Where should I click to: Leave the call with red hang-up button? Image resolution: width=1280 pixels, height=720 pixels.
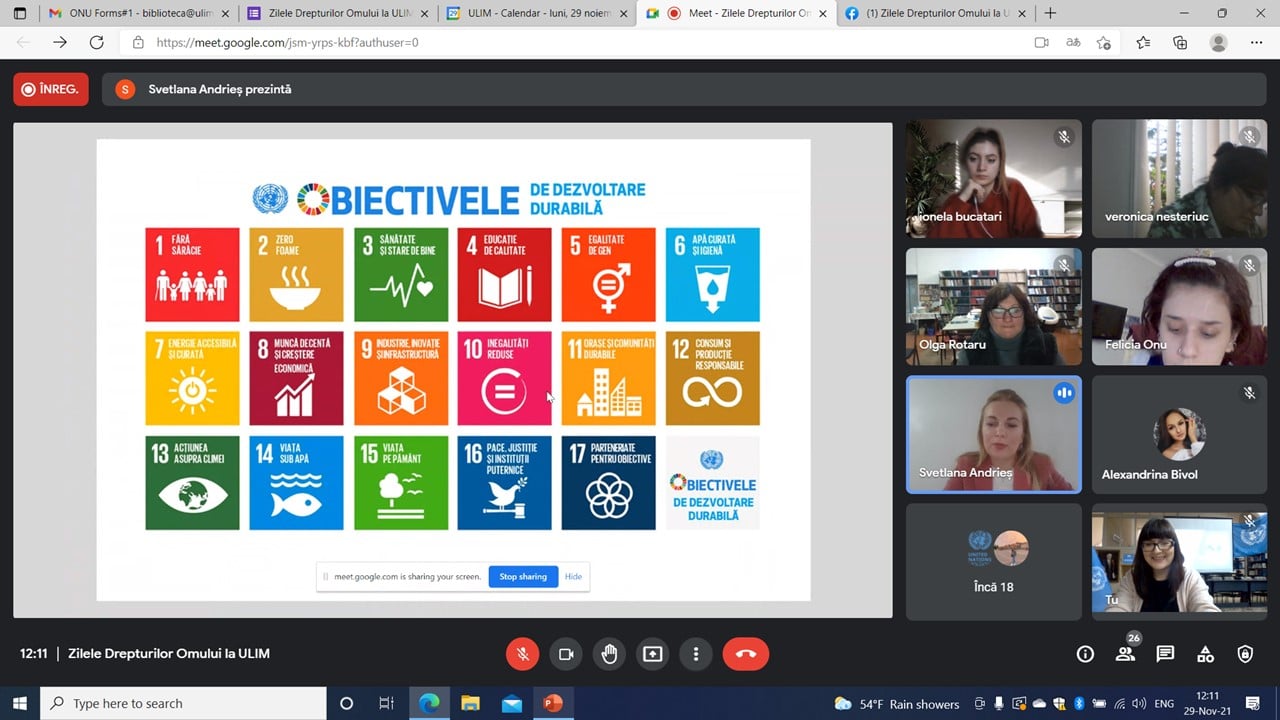(x=746, y=654)
